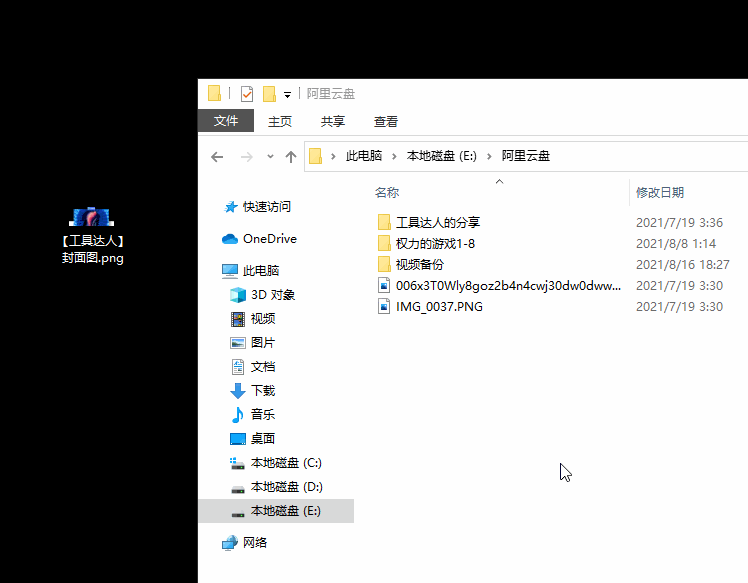The height and width of the screenshot is (583, 748).
Task: Select desktop file 【工具达人】封面图.png
Action: pyautogui.click(x=92, y=236)
